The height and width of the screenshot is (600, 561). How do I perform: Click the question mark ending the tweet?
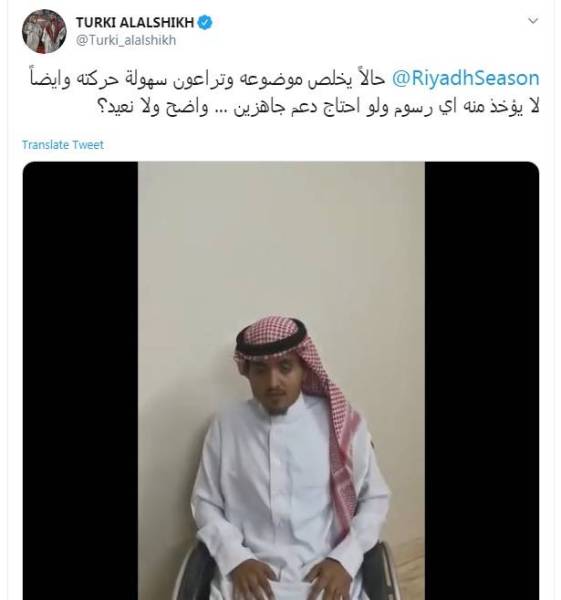[x=102, y=108]
